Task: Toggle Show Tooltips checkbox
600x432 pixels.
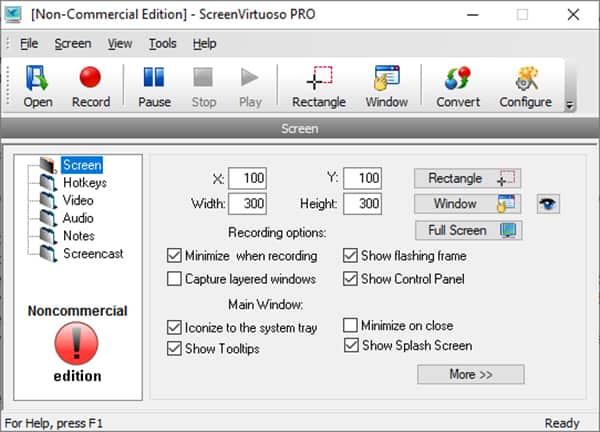Action: coord(174,349)
